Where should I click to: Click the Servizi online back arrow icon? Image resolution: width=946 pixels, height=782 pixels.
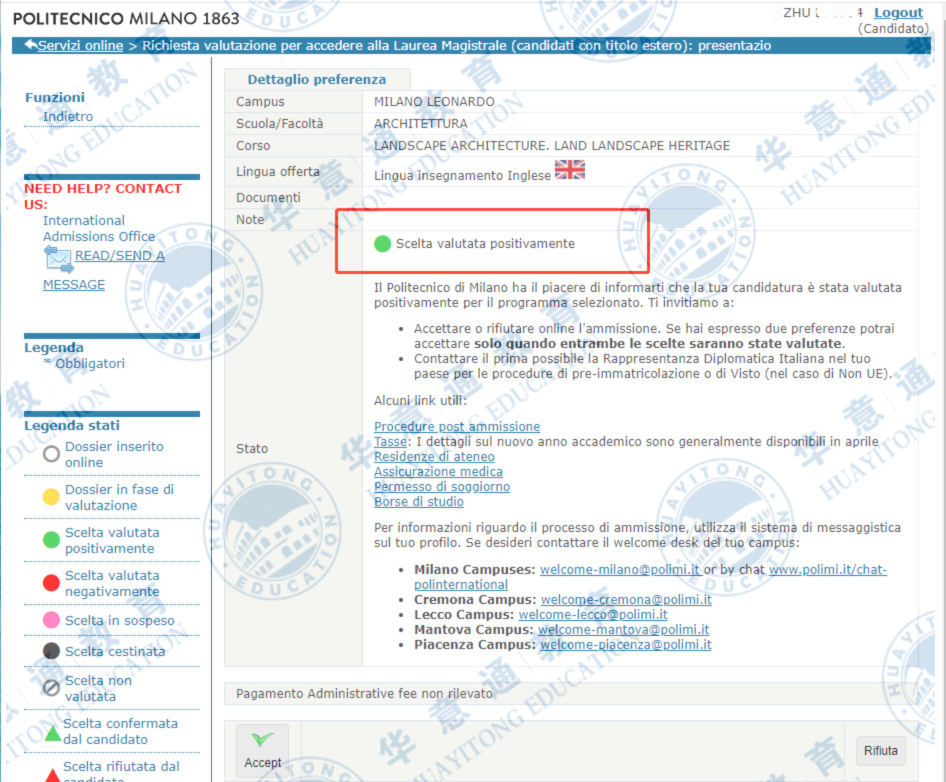click(x=30, y=45)
